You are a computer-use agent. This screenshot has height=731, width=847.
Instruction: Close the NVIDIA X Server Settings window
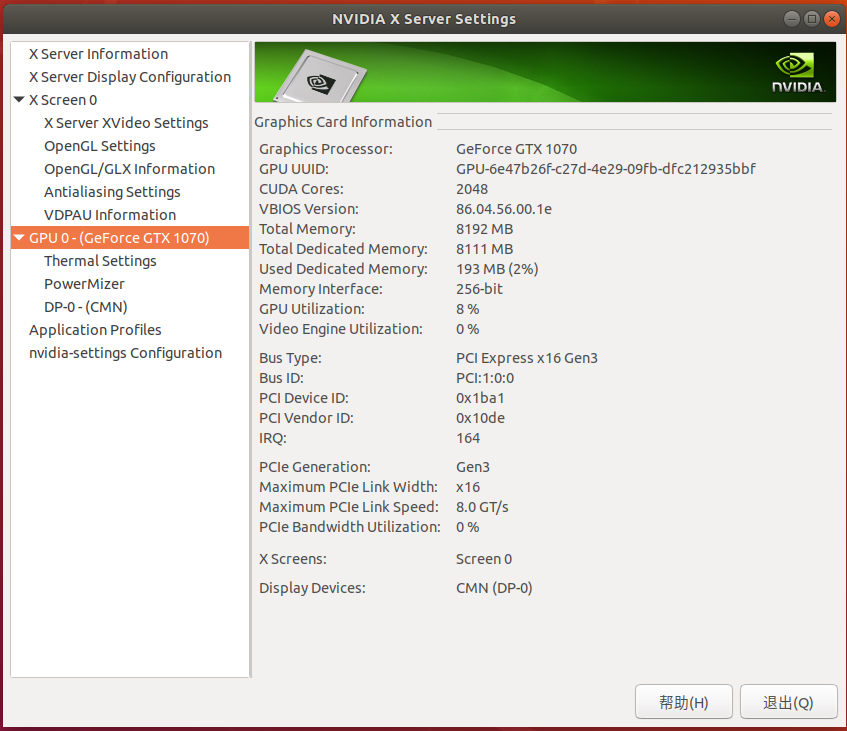click(831, 19)
